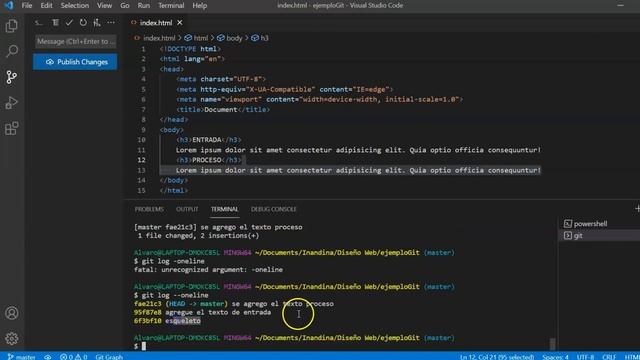Click Document title text on line 7

point(221,109)
